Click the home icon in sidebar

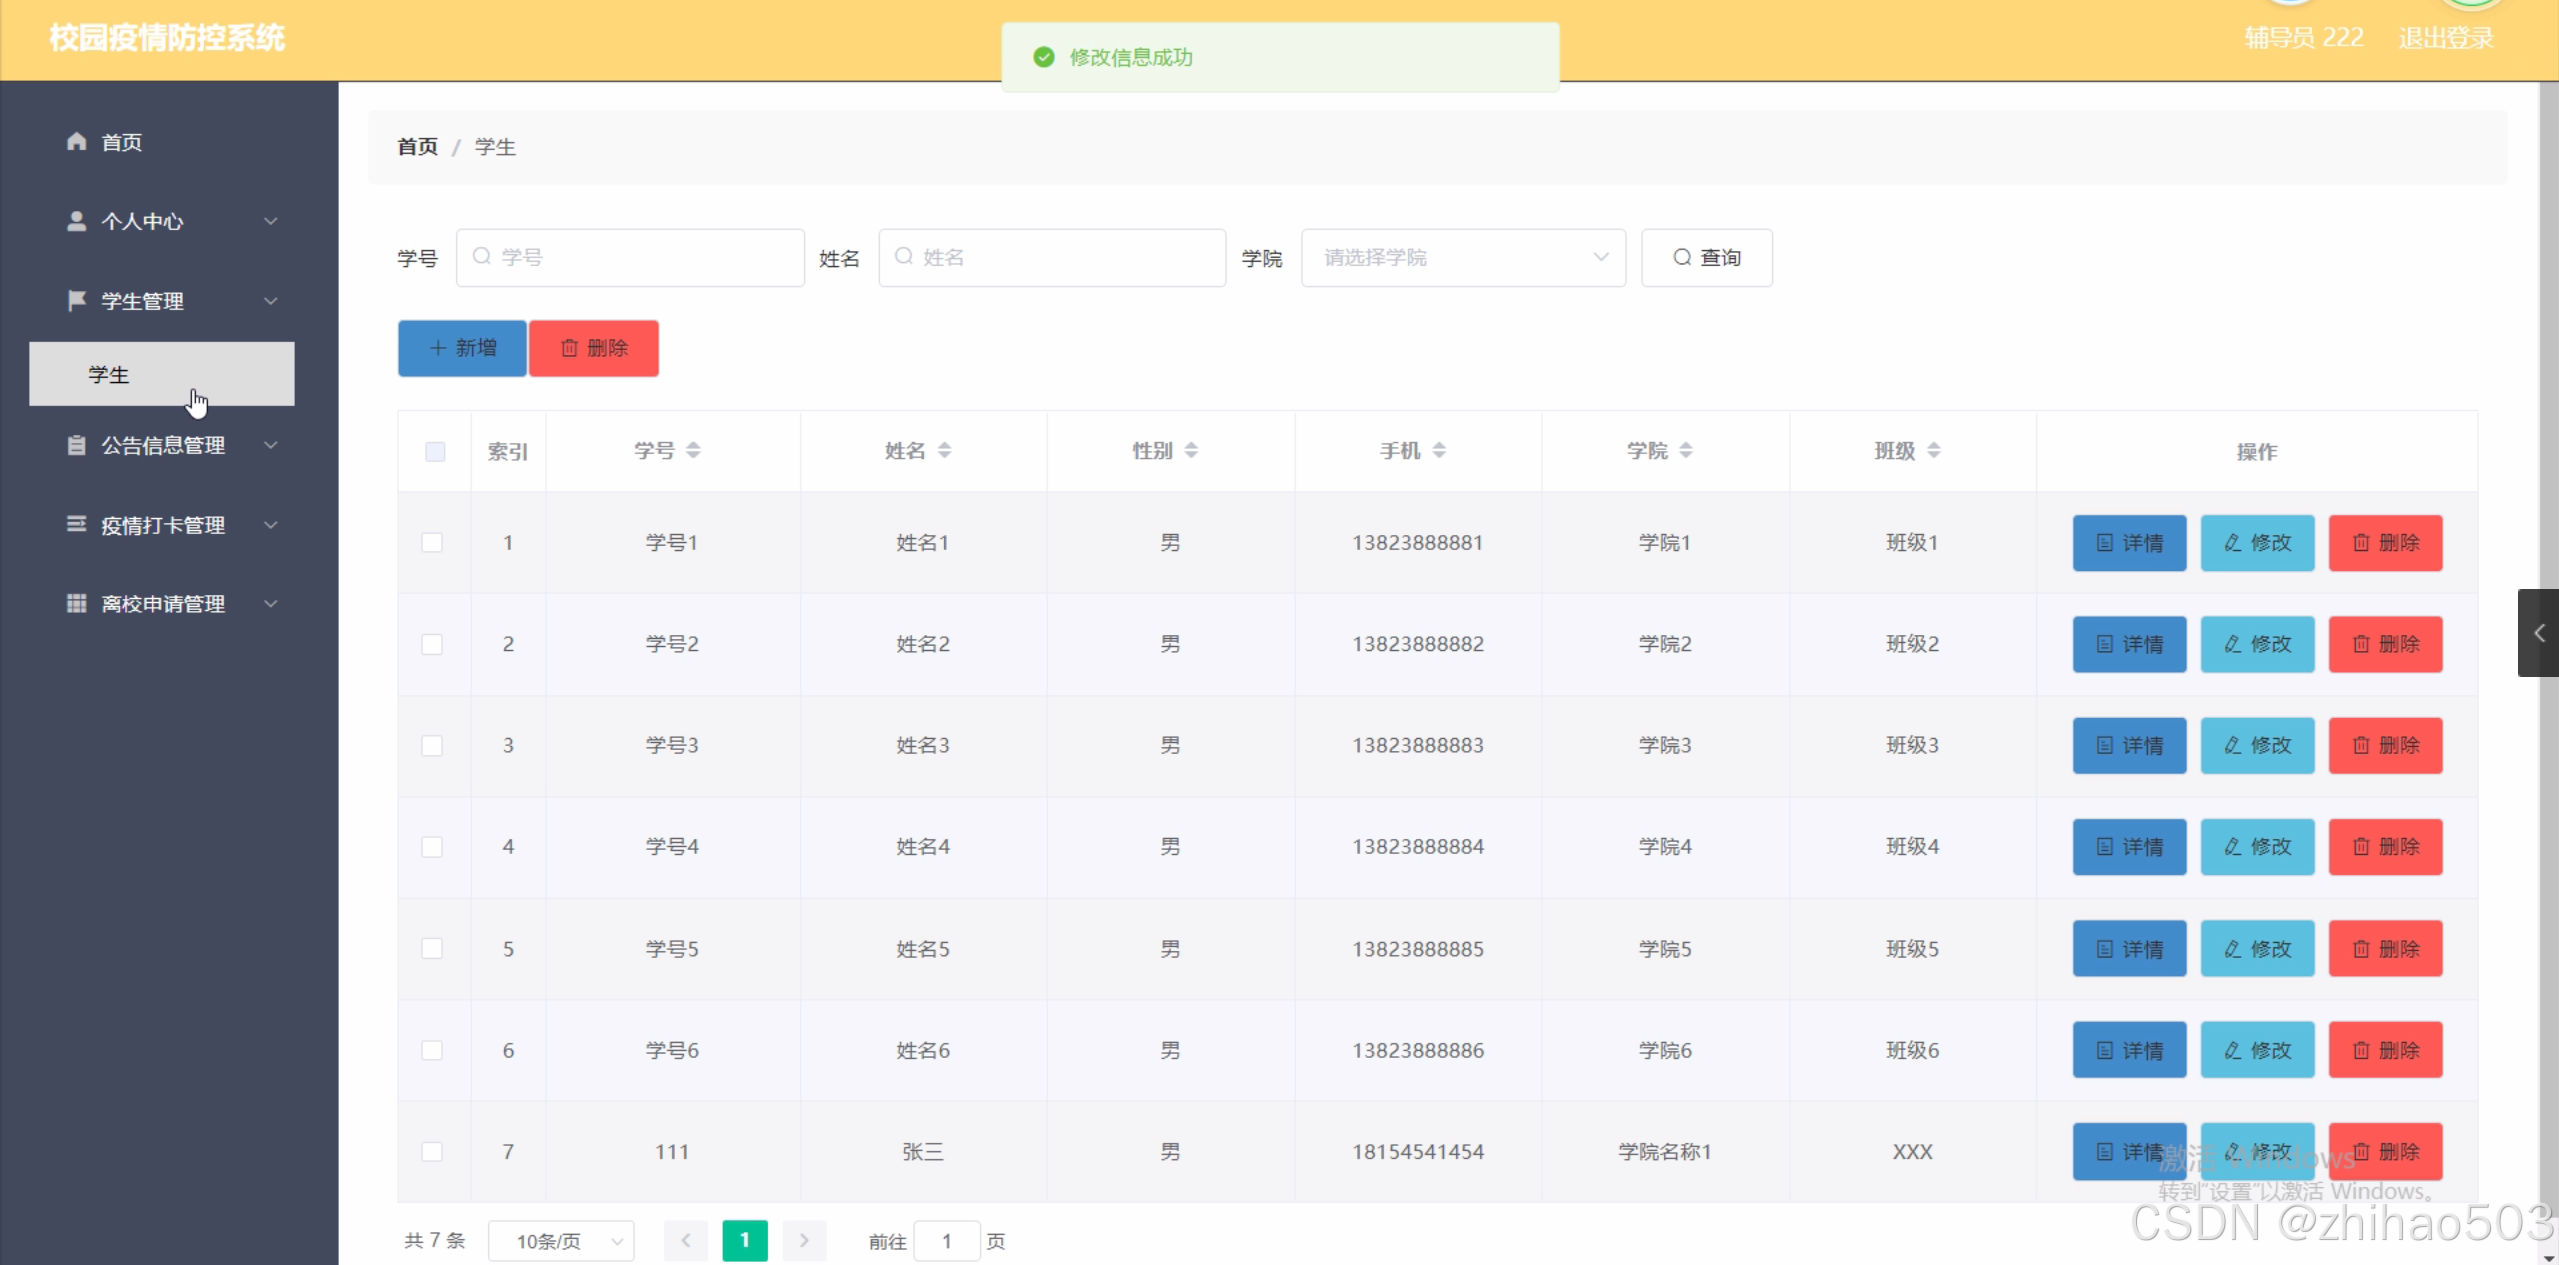[x=76, y=141]
